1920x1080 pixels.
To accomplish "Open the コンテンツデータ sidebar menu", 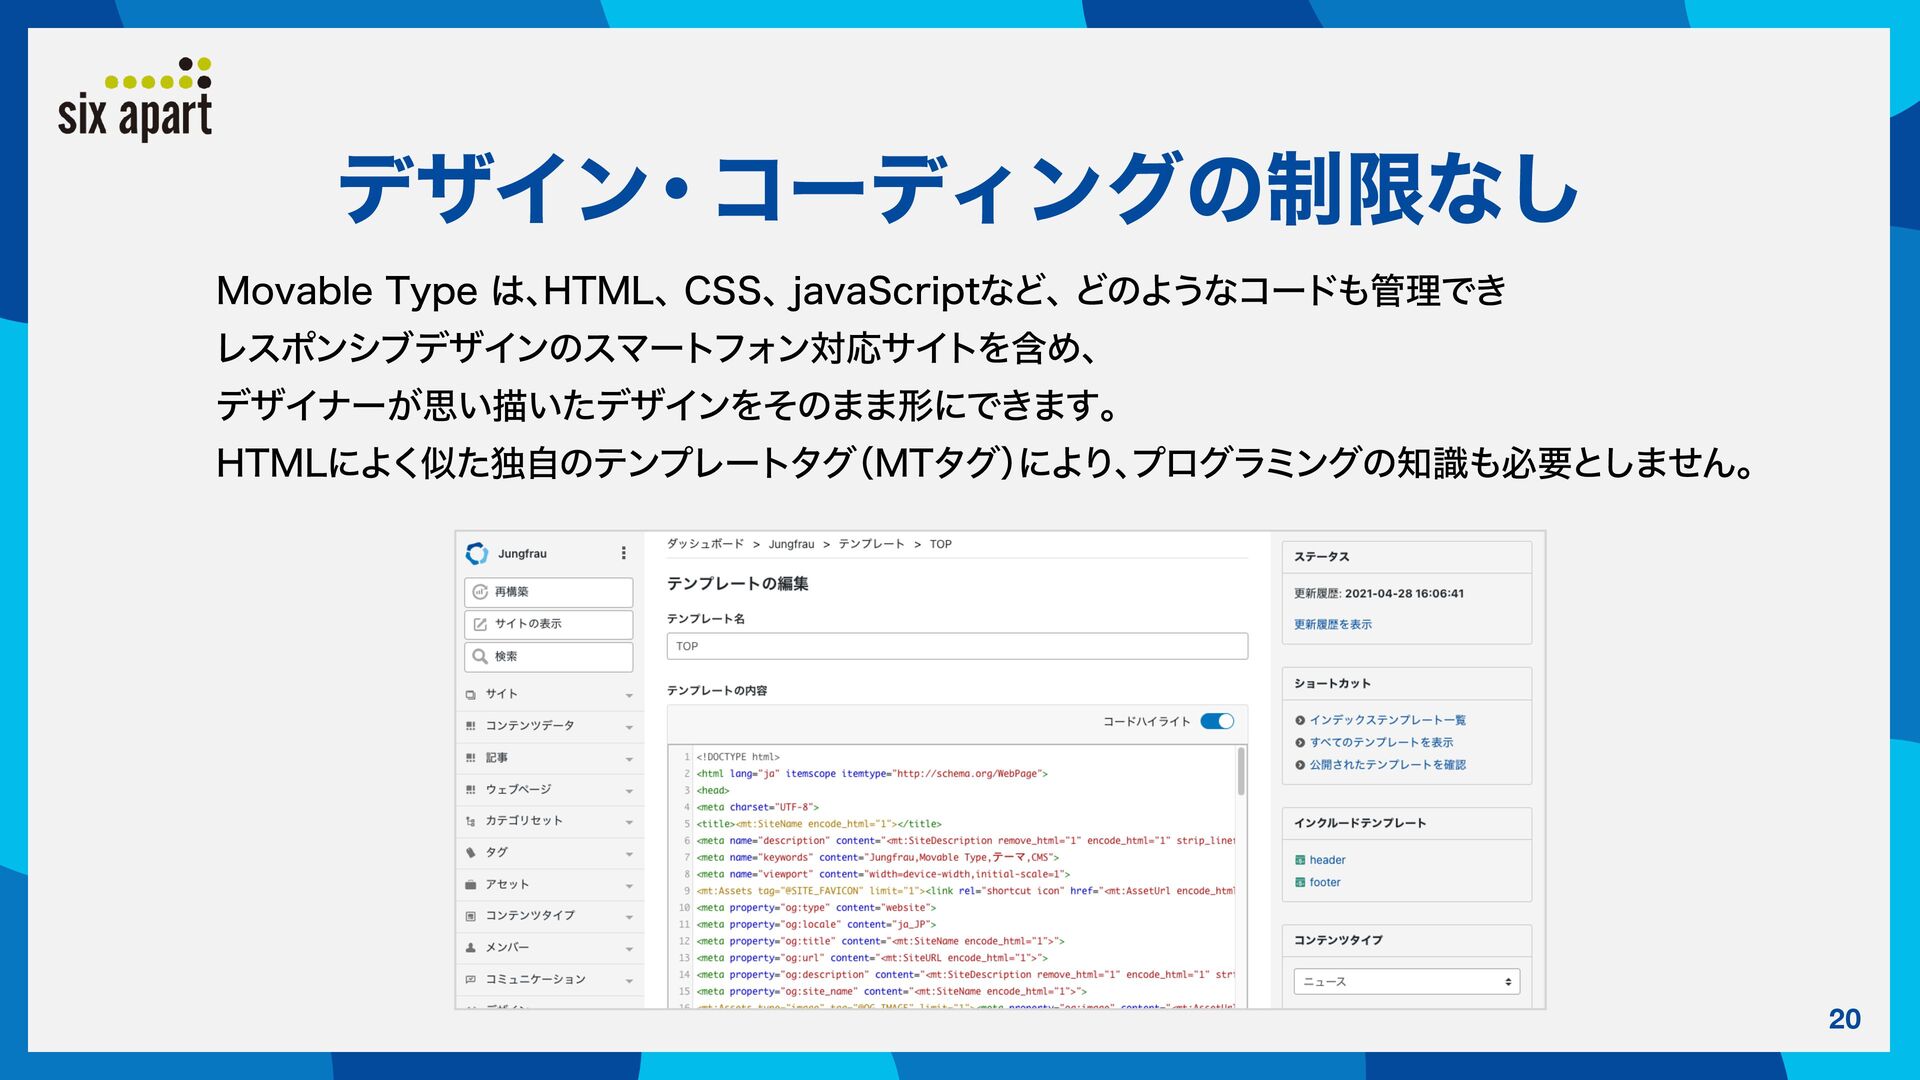I will [549, 726].
